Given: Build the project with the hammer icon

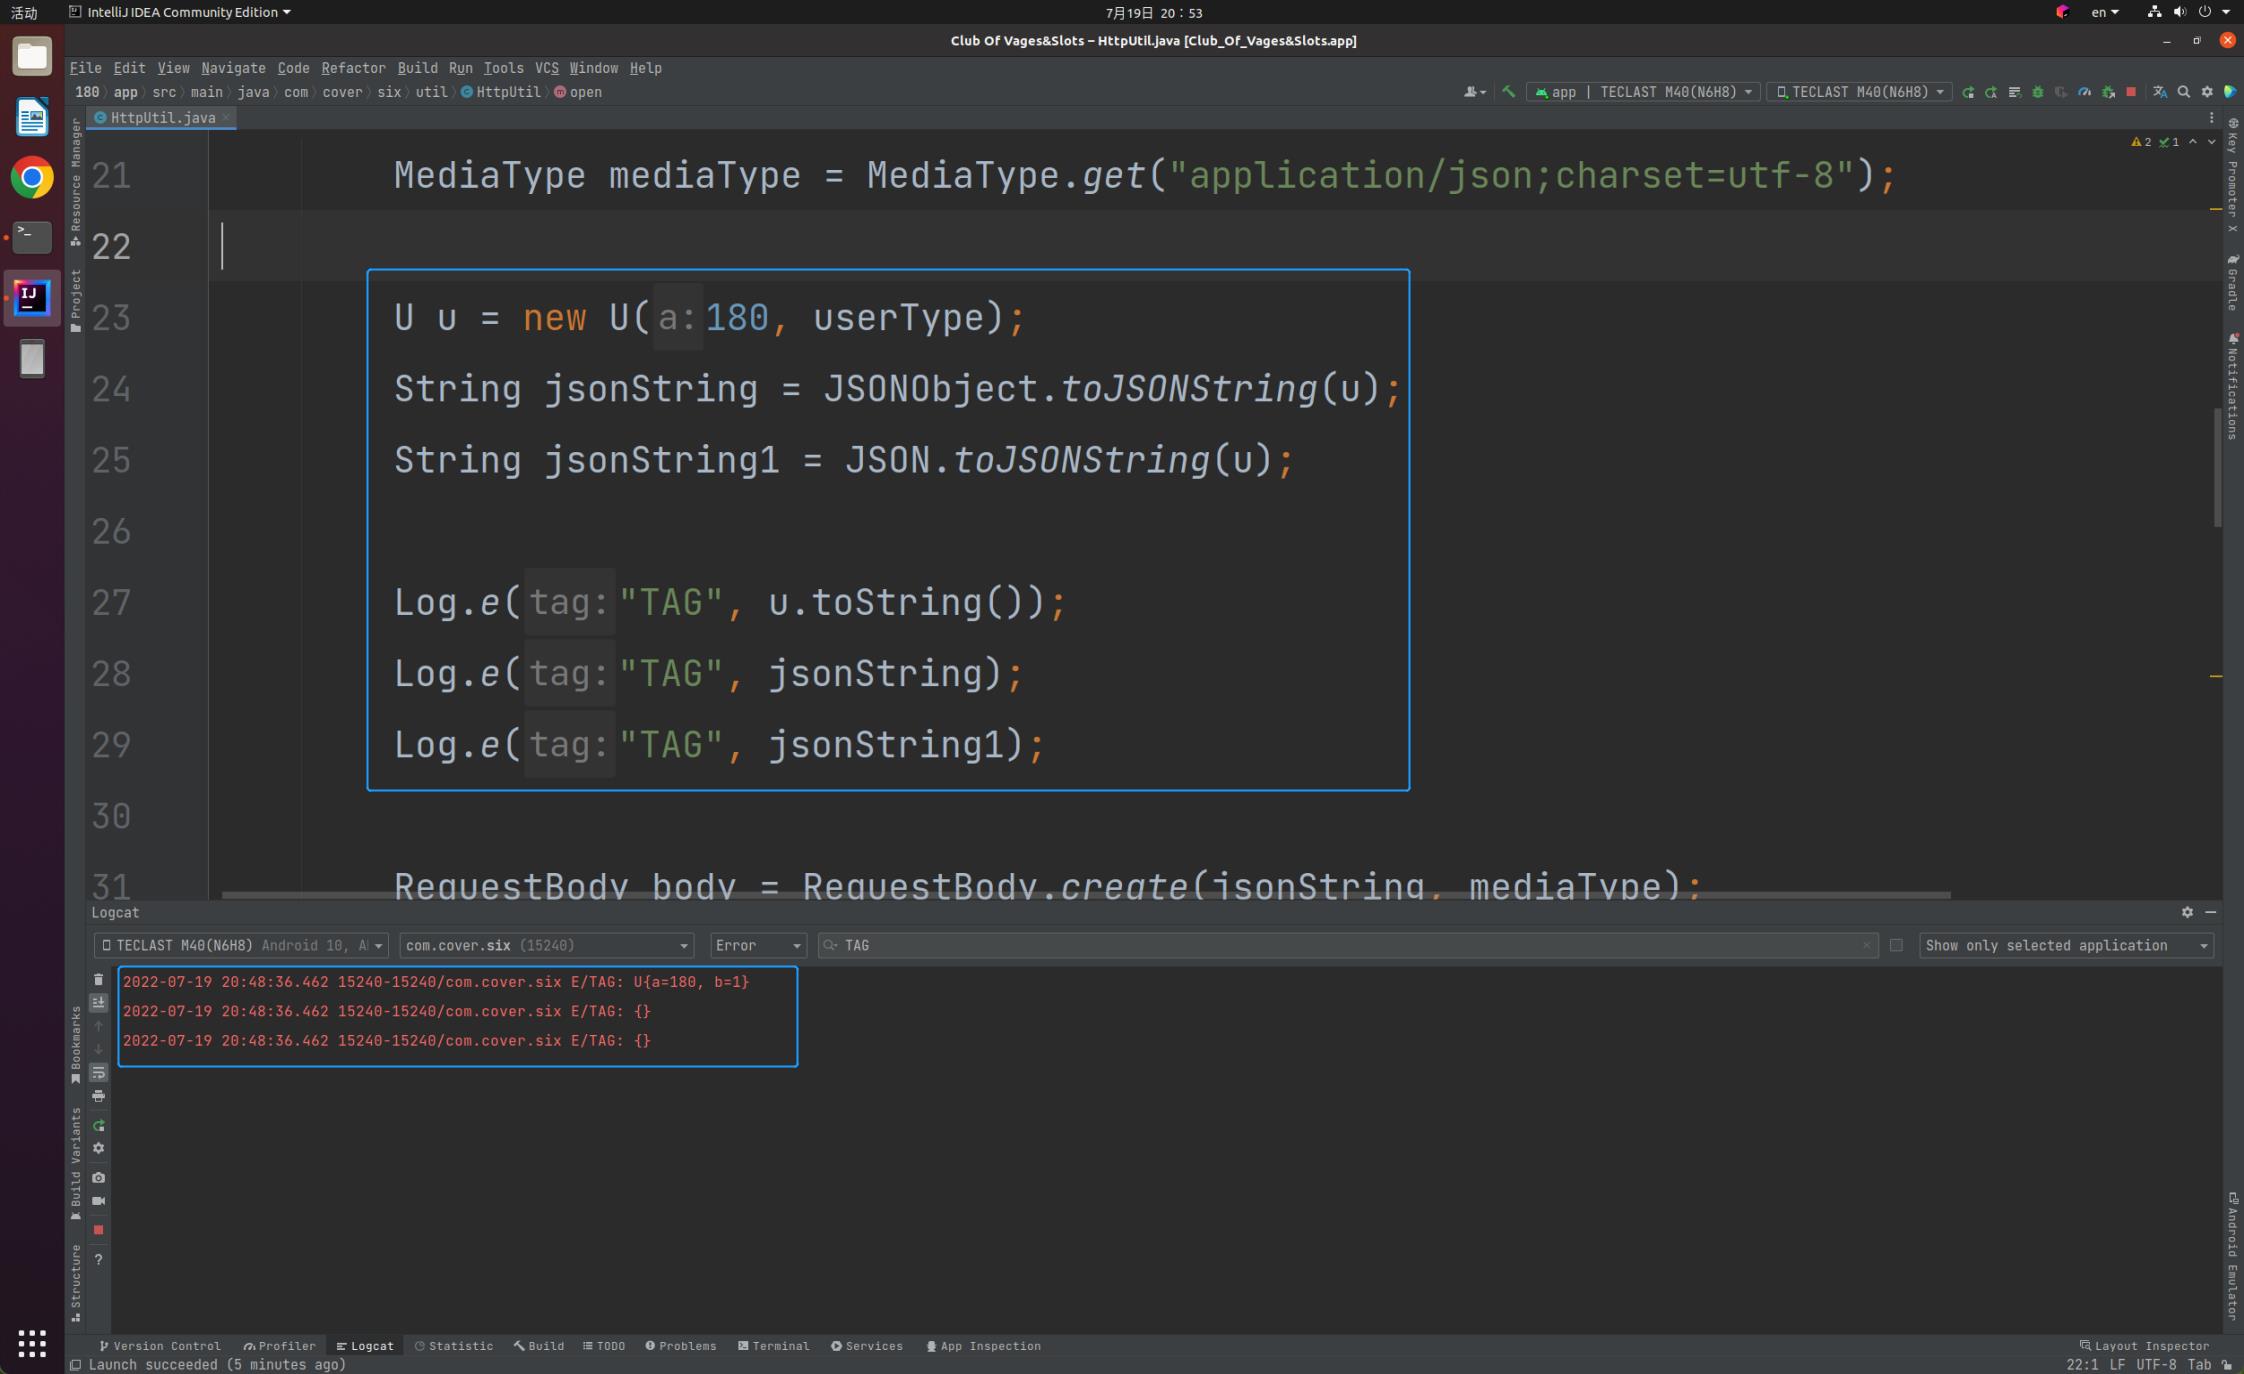Looking at the screenshot, I should point(1509,91).
